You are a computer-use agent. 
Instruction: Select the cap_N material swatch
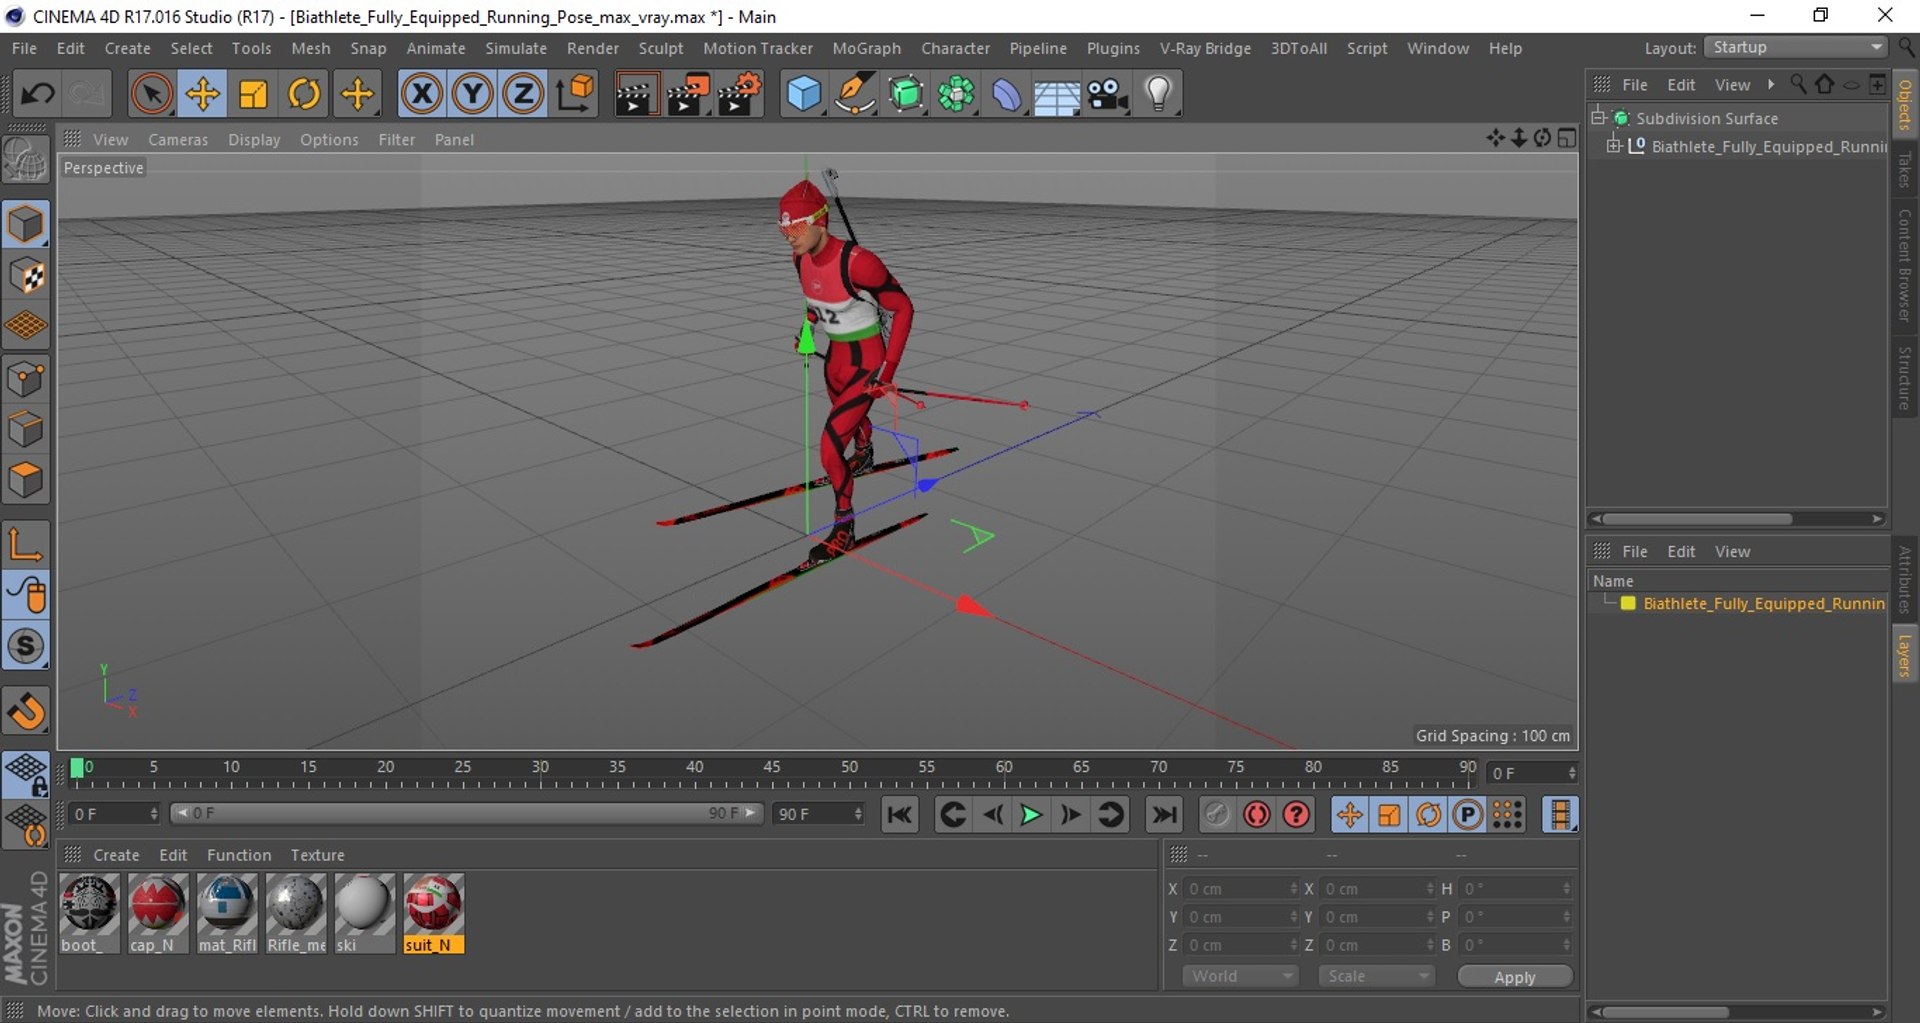click(158, 913)
